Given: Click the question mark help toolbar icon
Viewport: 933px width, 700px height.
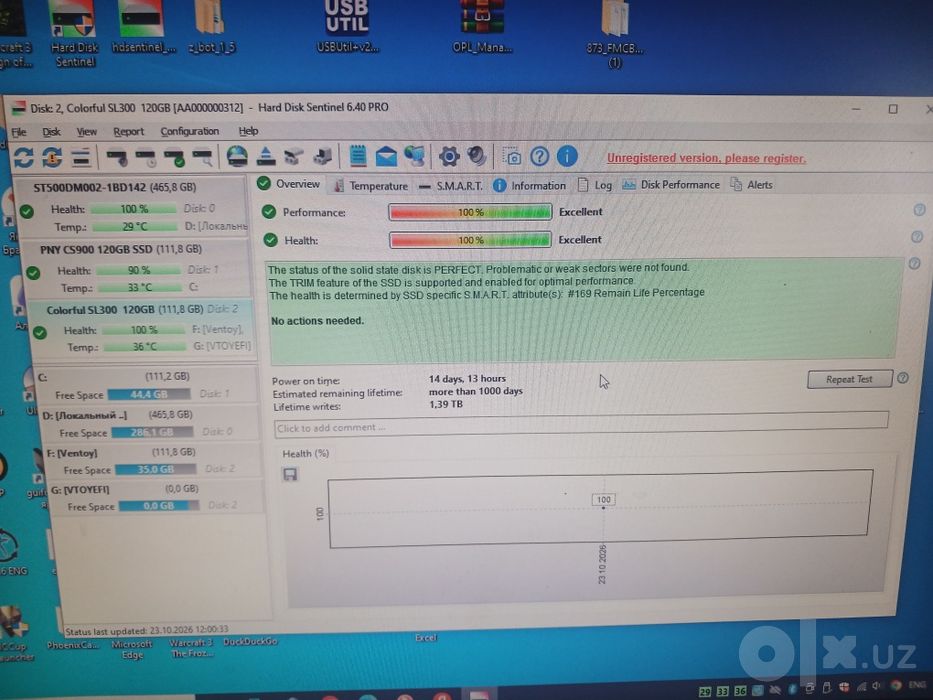Looking at the screenshot, I should click(x=540, y=157).
